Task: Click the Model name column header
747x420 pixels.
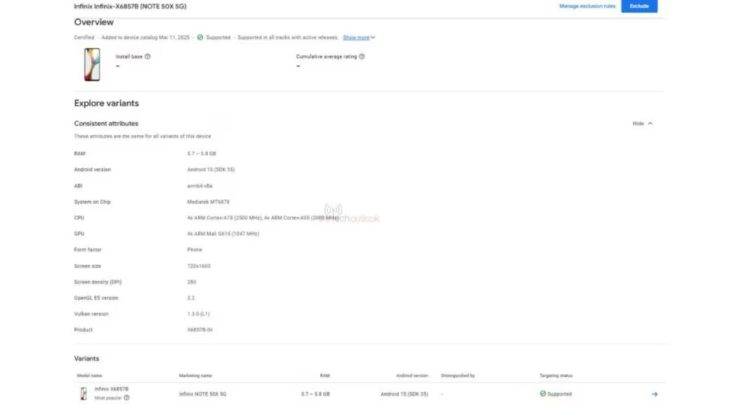Action: (x=89, y=375)
